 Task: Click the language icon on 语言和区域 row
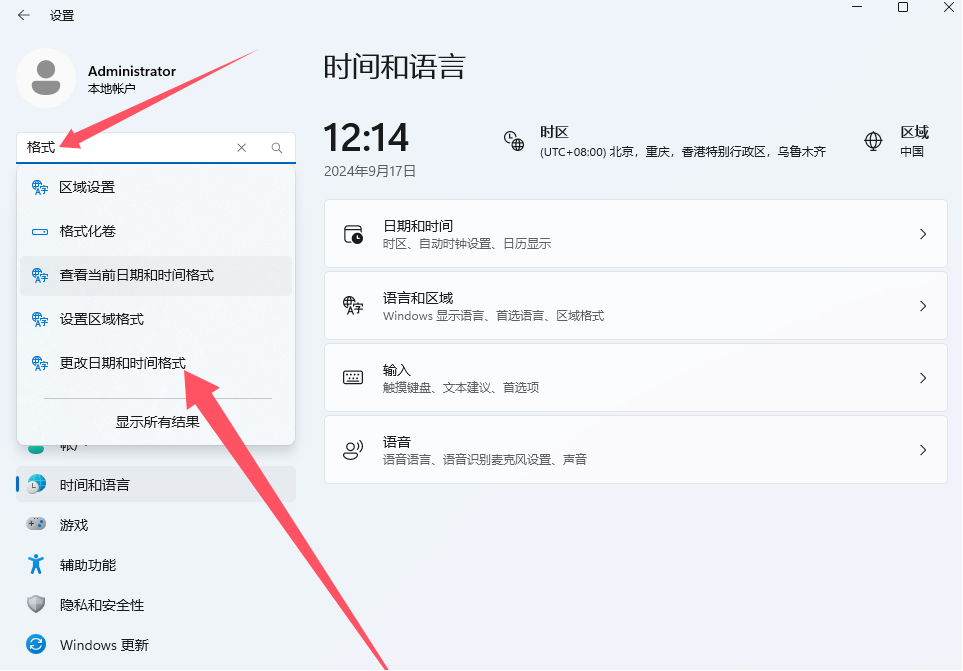(352, 305)
